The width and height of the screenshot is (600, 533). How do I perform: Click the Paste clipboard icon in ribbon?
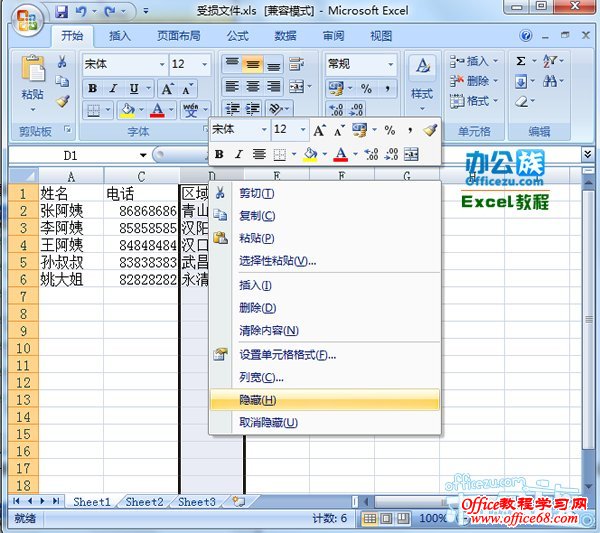[32, 70]
